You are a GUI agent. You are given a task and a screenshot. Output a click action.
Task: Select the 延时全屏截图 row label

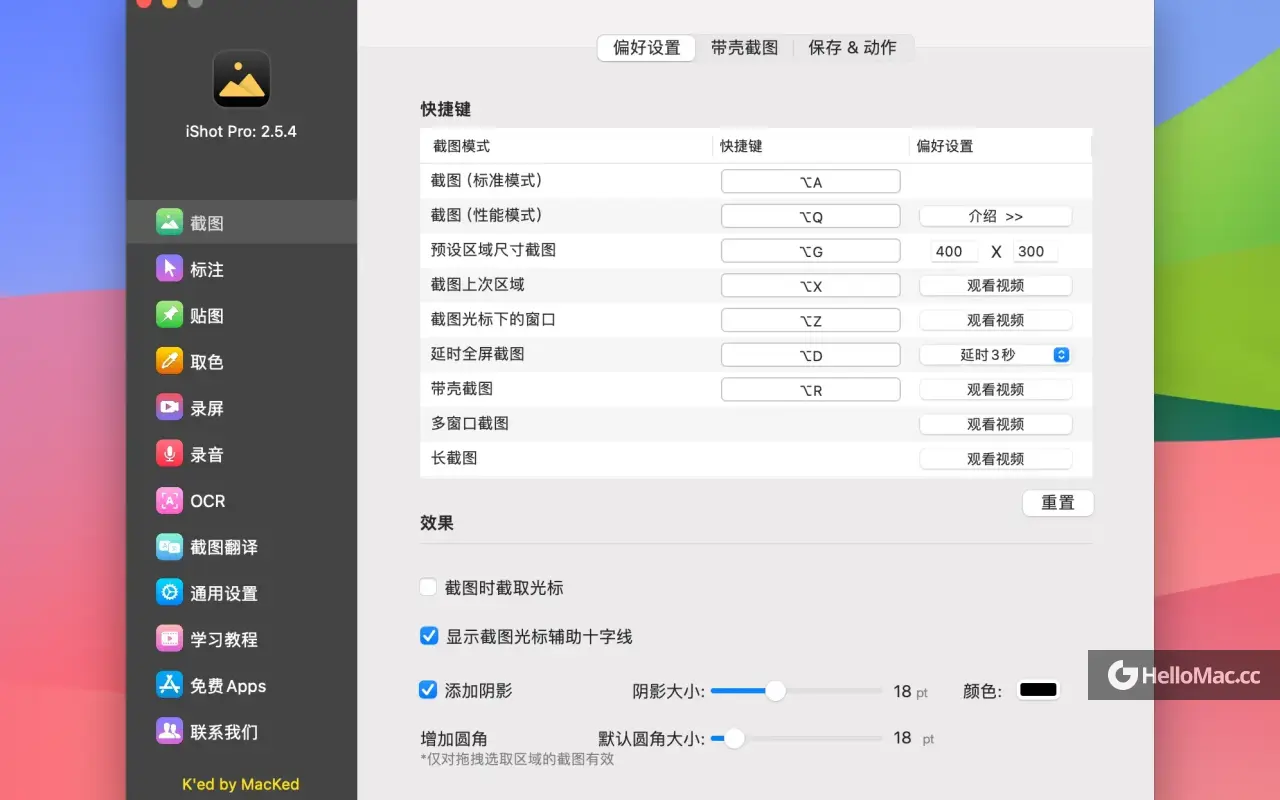pos(477,354)
